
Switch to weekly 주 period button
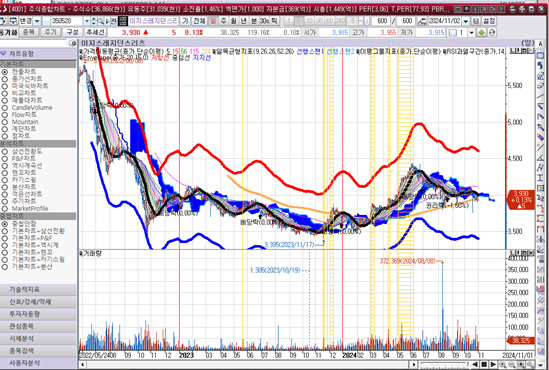(x=223, y=21)
